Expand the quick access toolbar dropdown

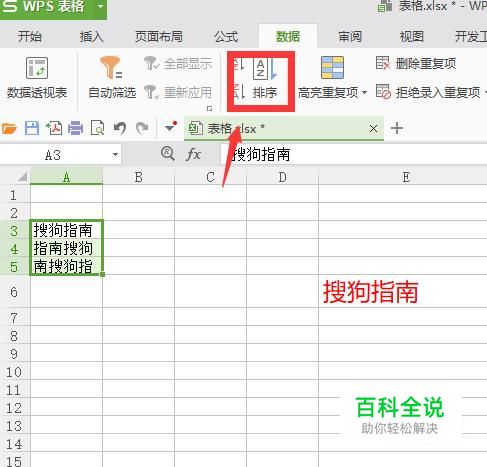click(x=170, y=128)
